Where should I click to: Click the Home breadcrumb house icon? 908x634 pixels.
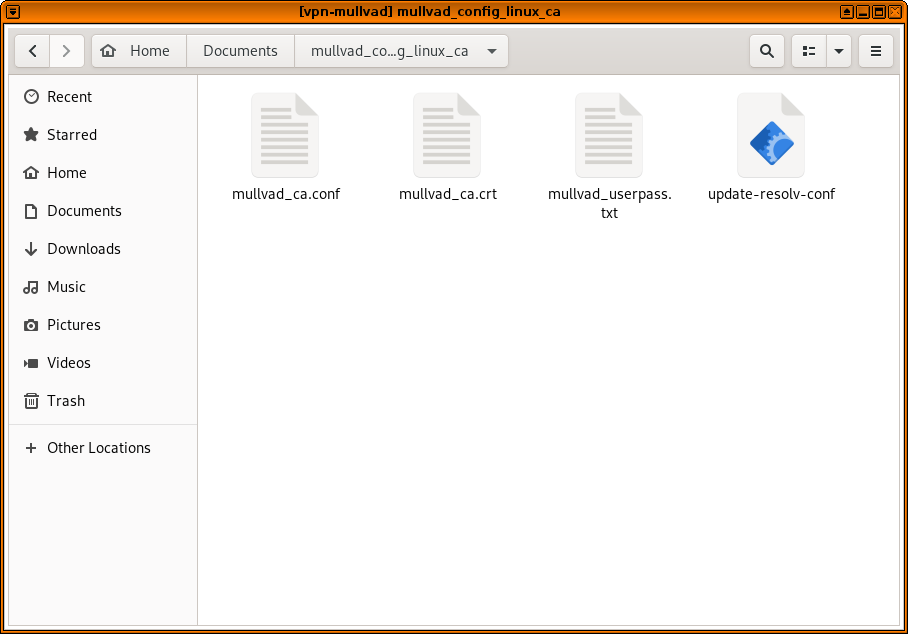(x=108, y=51)
